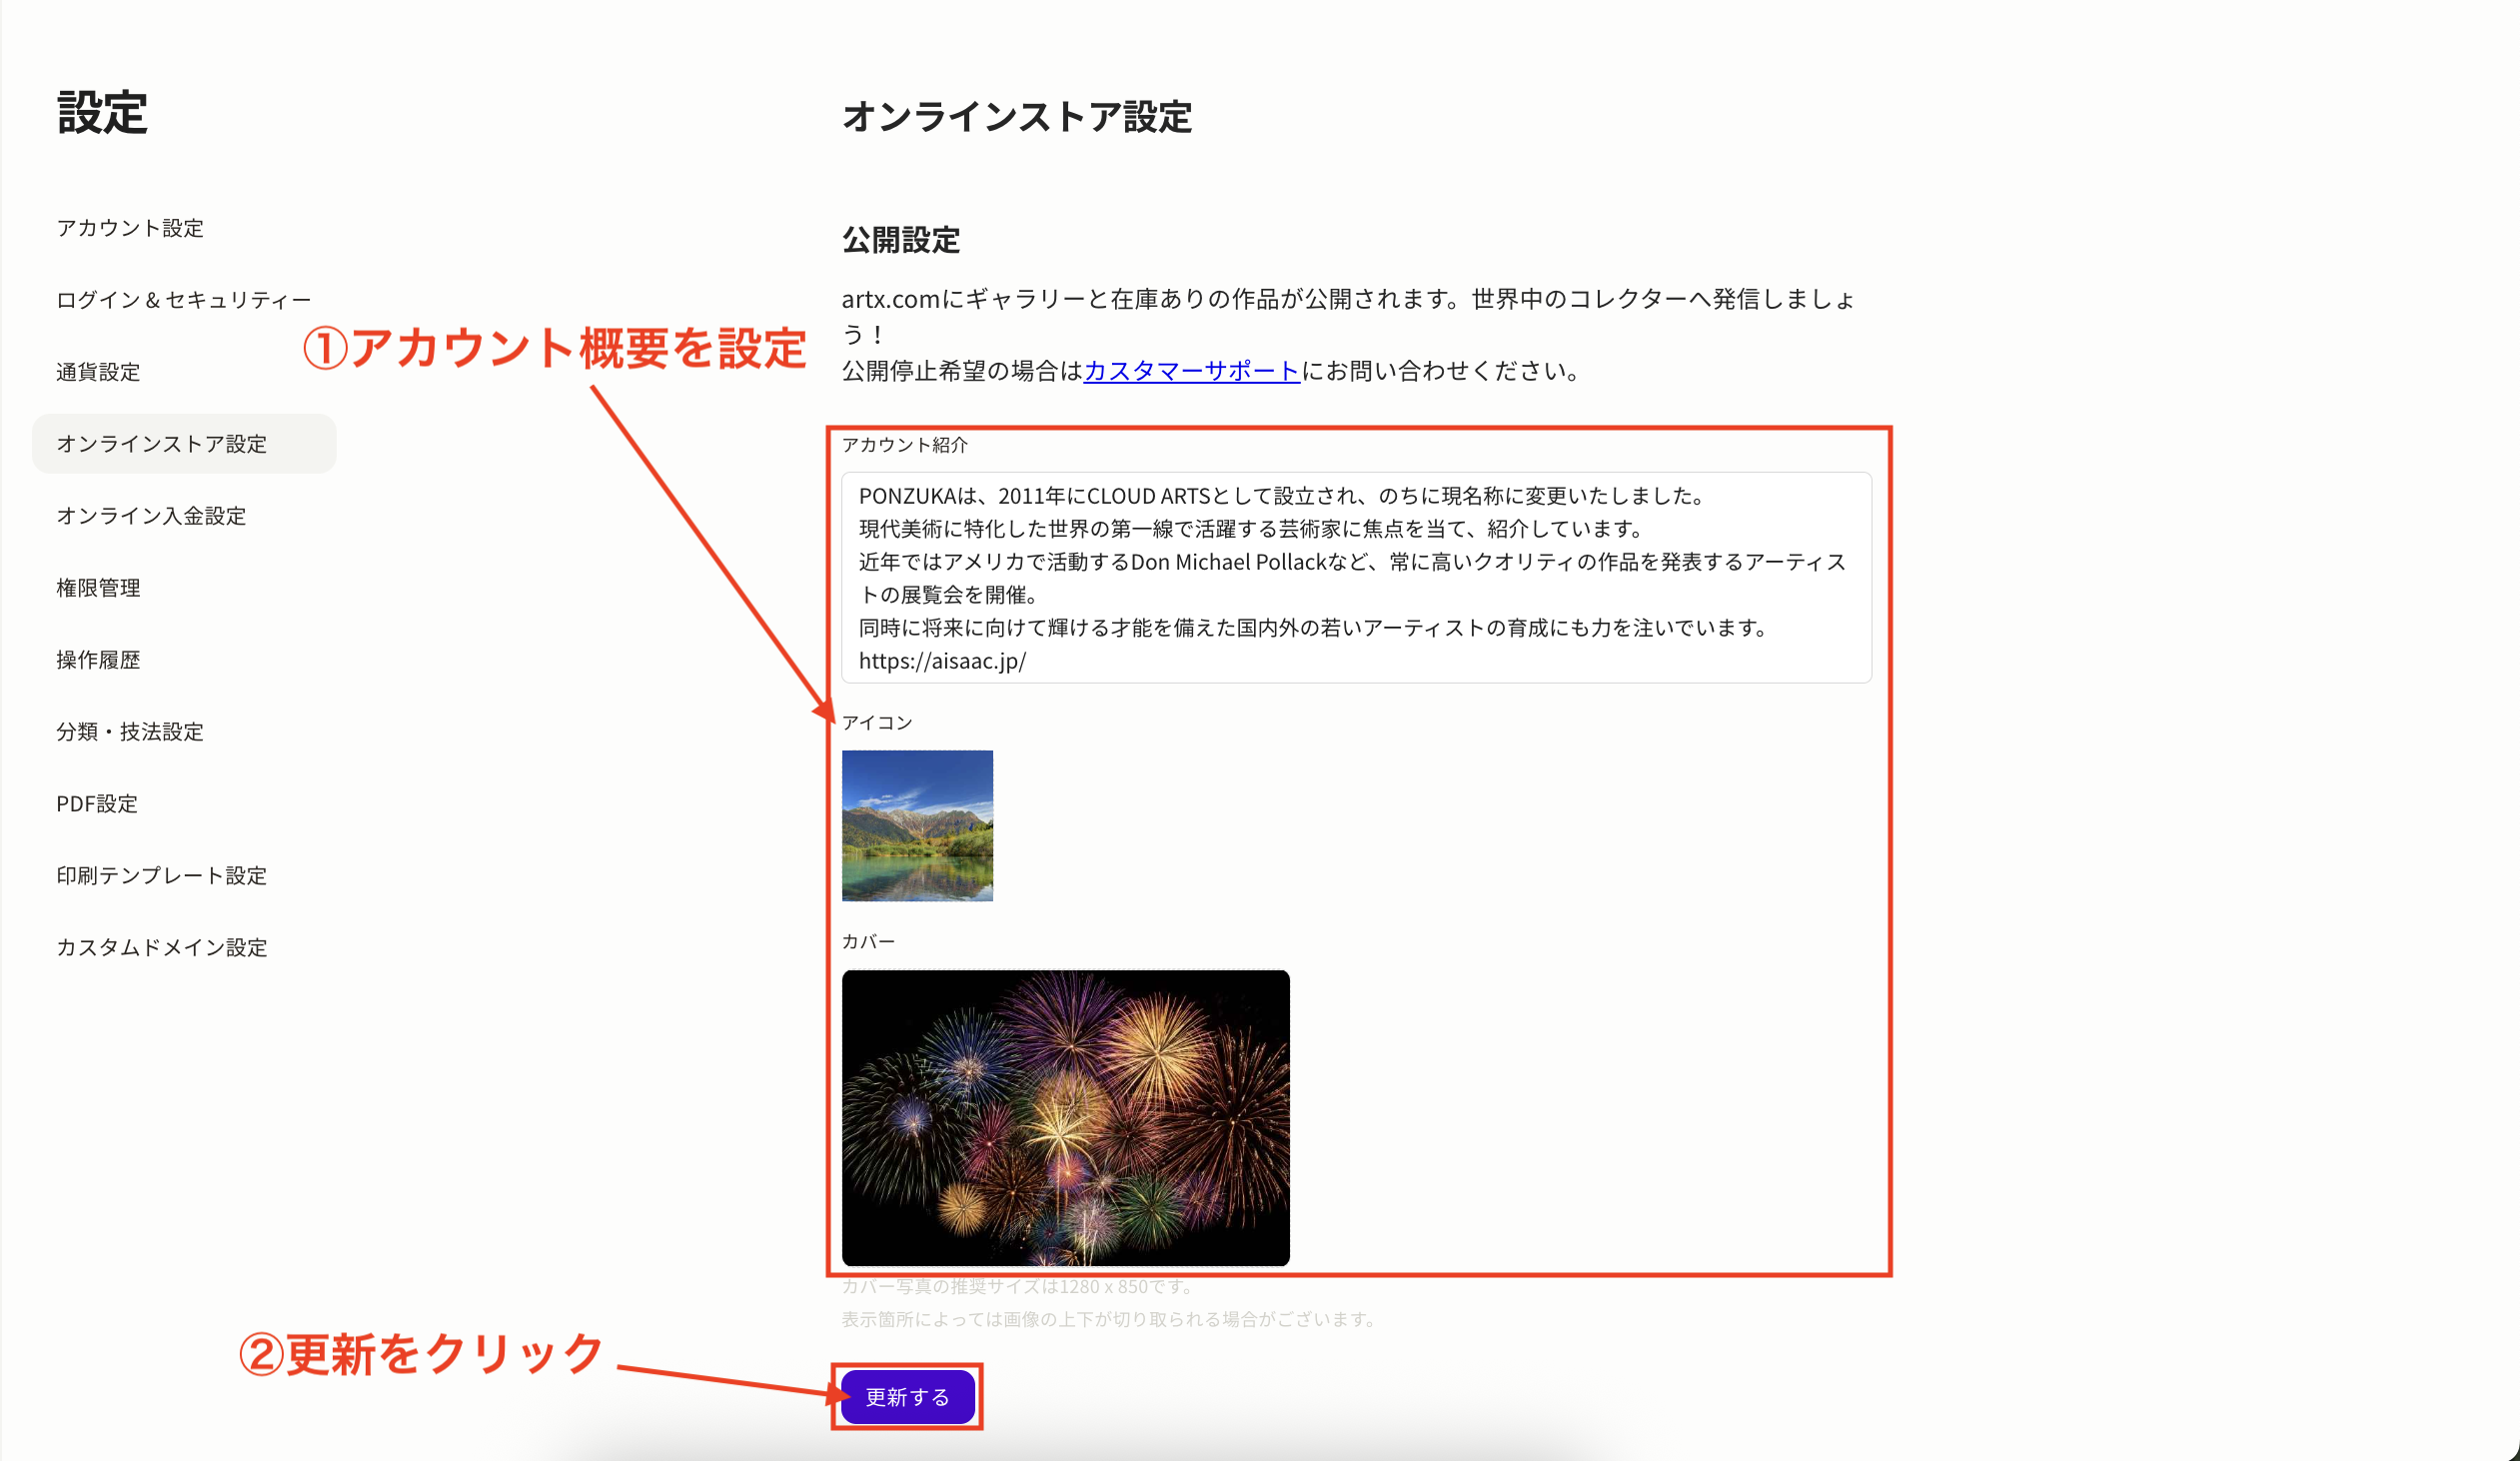Click the fireworks cover image
Image resolution: width=2520 pixels, height=1461 pixels.
[1065, 1117]
